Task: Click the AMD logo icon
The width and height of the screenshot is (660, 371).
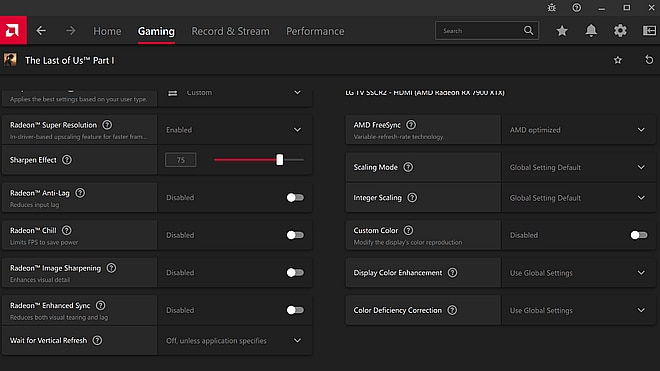Action: pyautogui.click(x=13, y=30)
